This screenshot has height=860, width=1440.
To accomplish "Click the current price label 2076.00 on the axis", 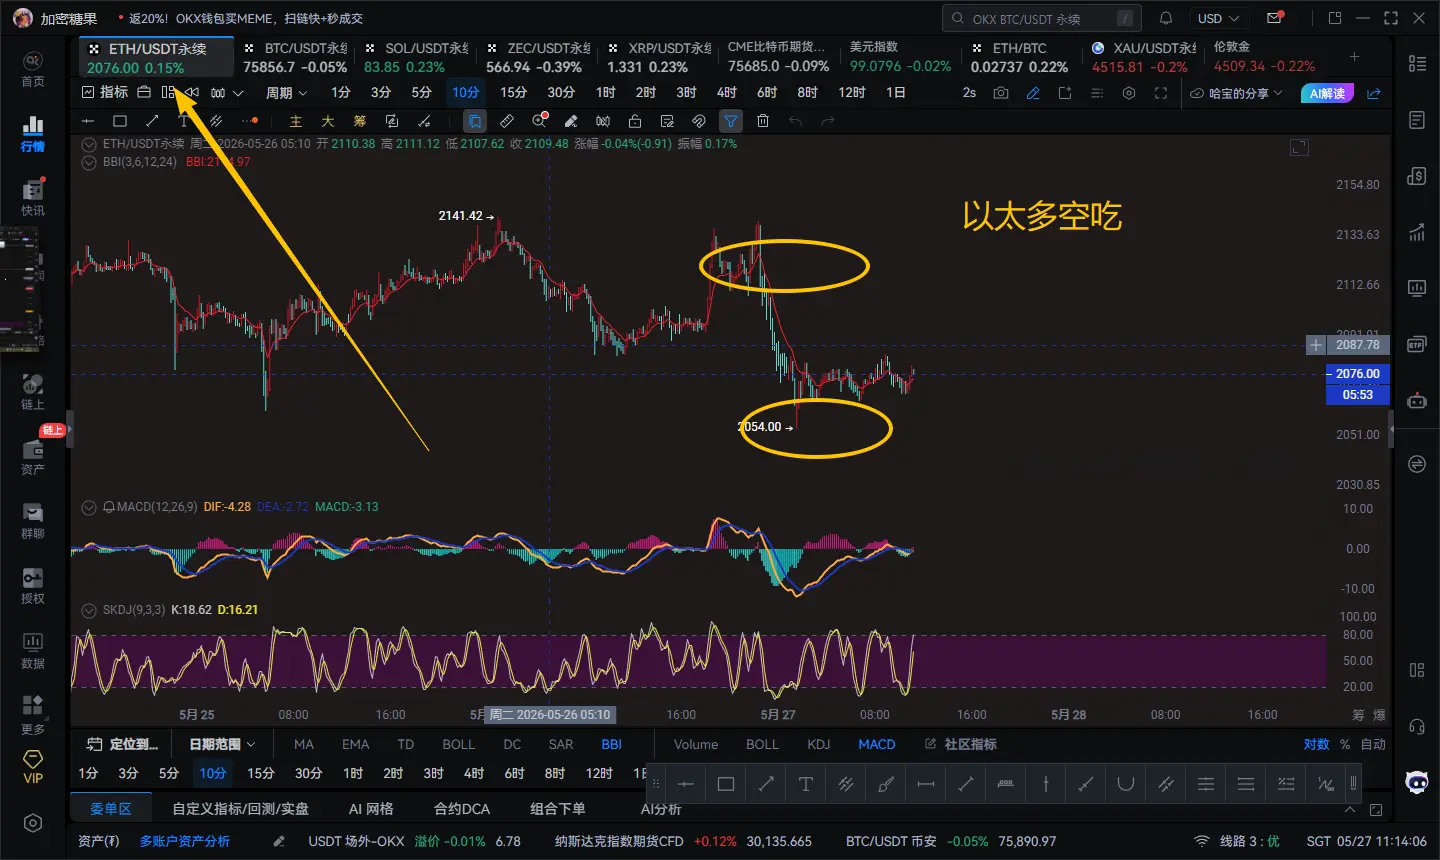I will coord(1357,374).
